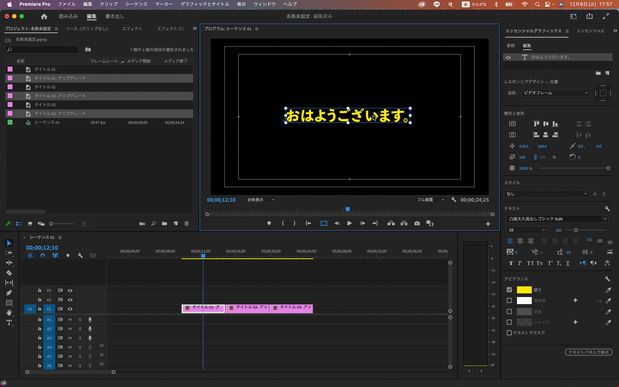Open the ファイル menu
This screenshot has width=619, height=387.
[66, 4]
